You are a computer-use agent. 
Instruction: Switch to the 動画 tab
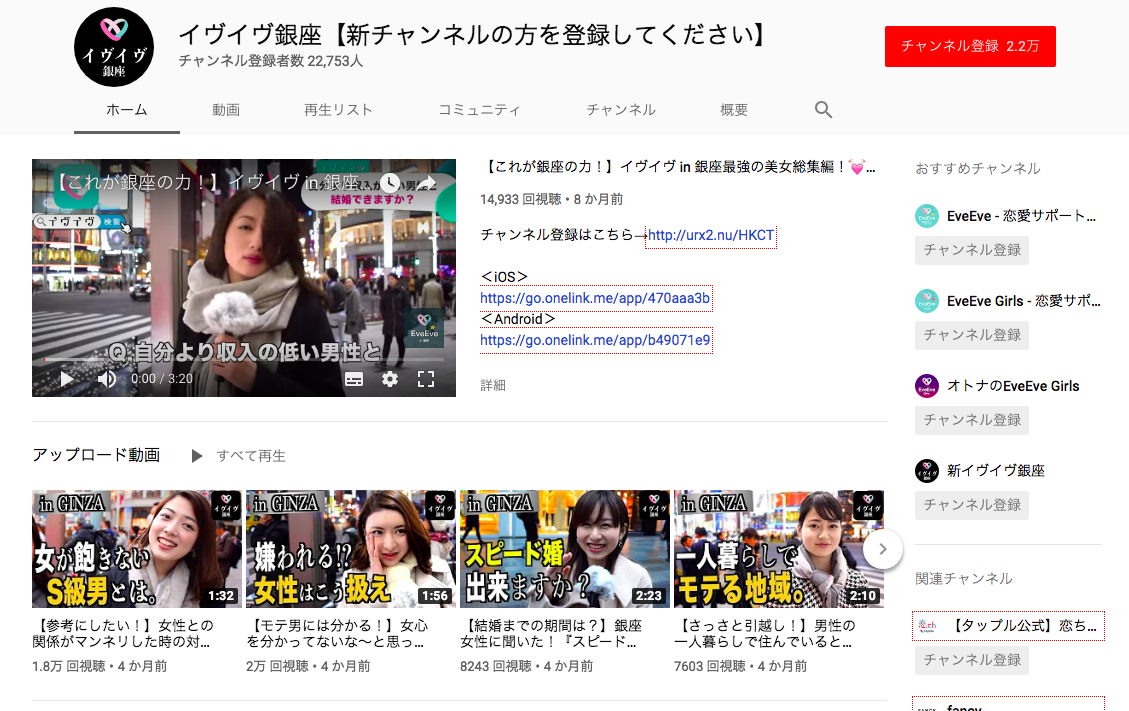pos(226,110)
